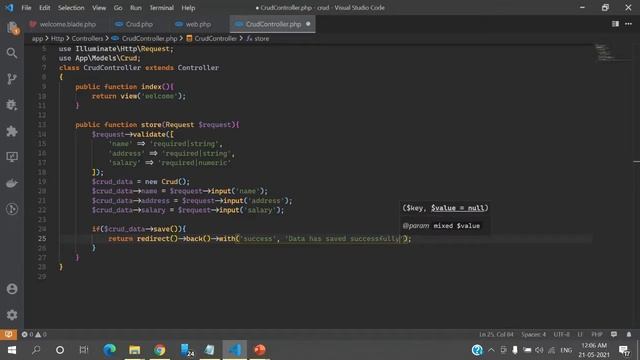Open Cortana circle on taskbar
This screenshot has height=360, width=640.
(x=60, y=350)
